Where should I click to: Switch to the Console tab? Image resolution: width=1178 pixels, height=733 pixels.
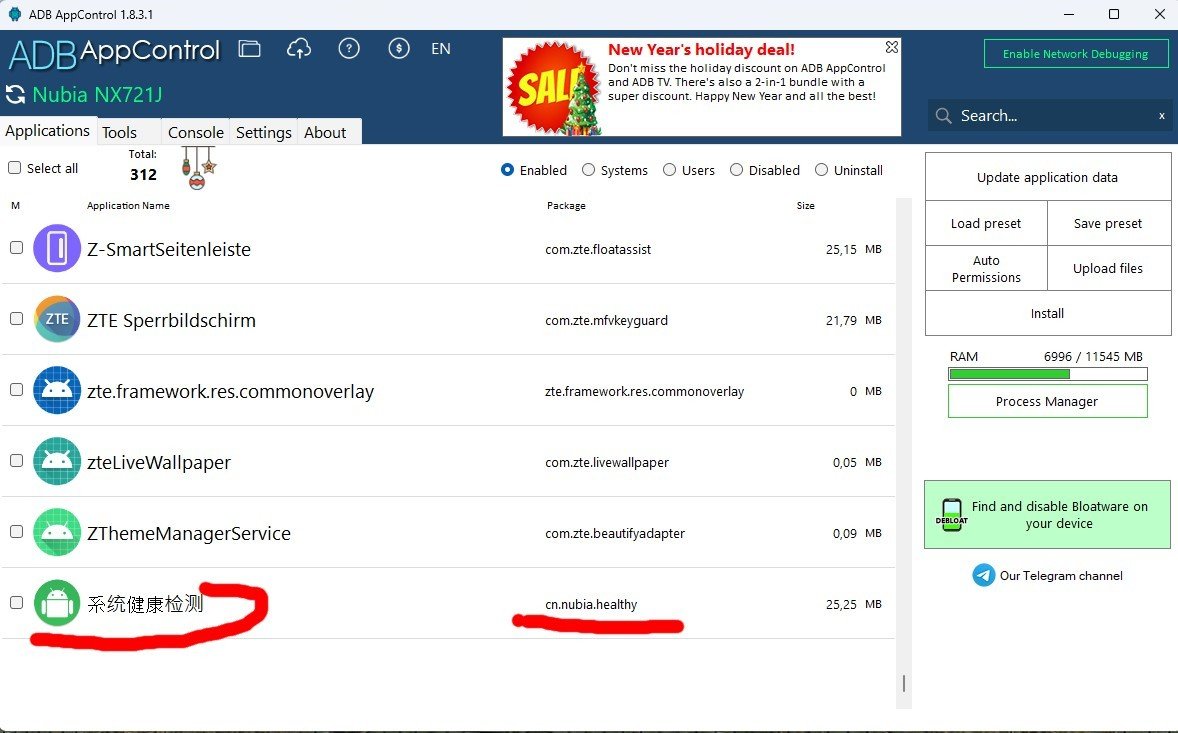click(195, 132)
